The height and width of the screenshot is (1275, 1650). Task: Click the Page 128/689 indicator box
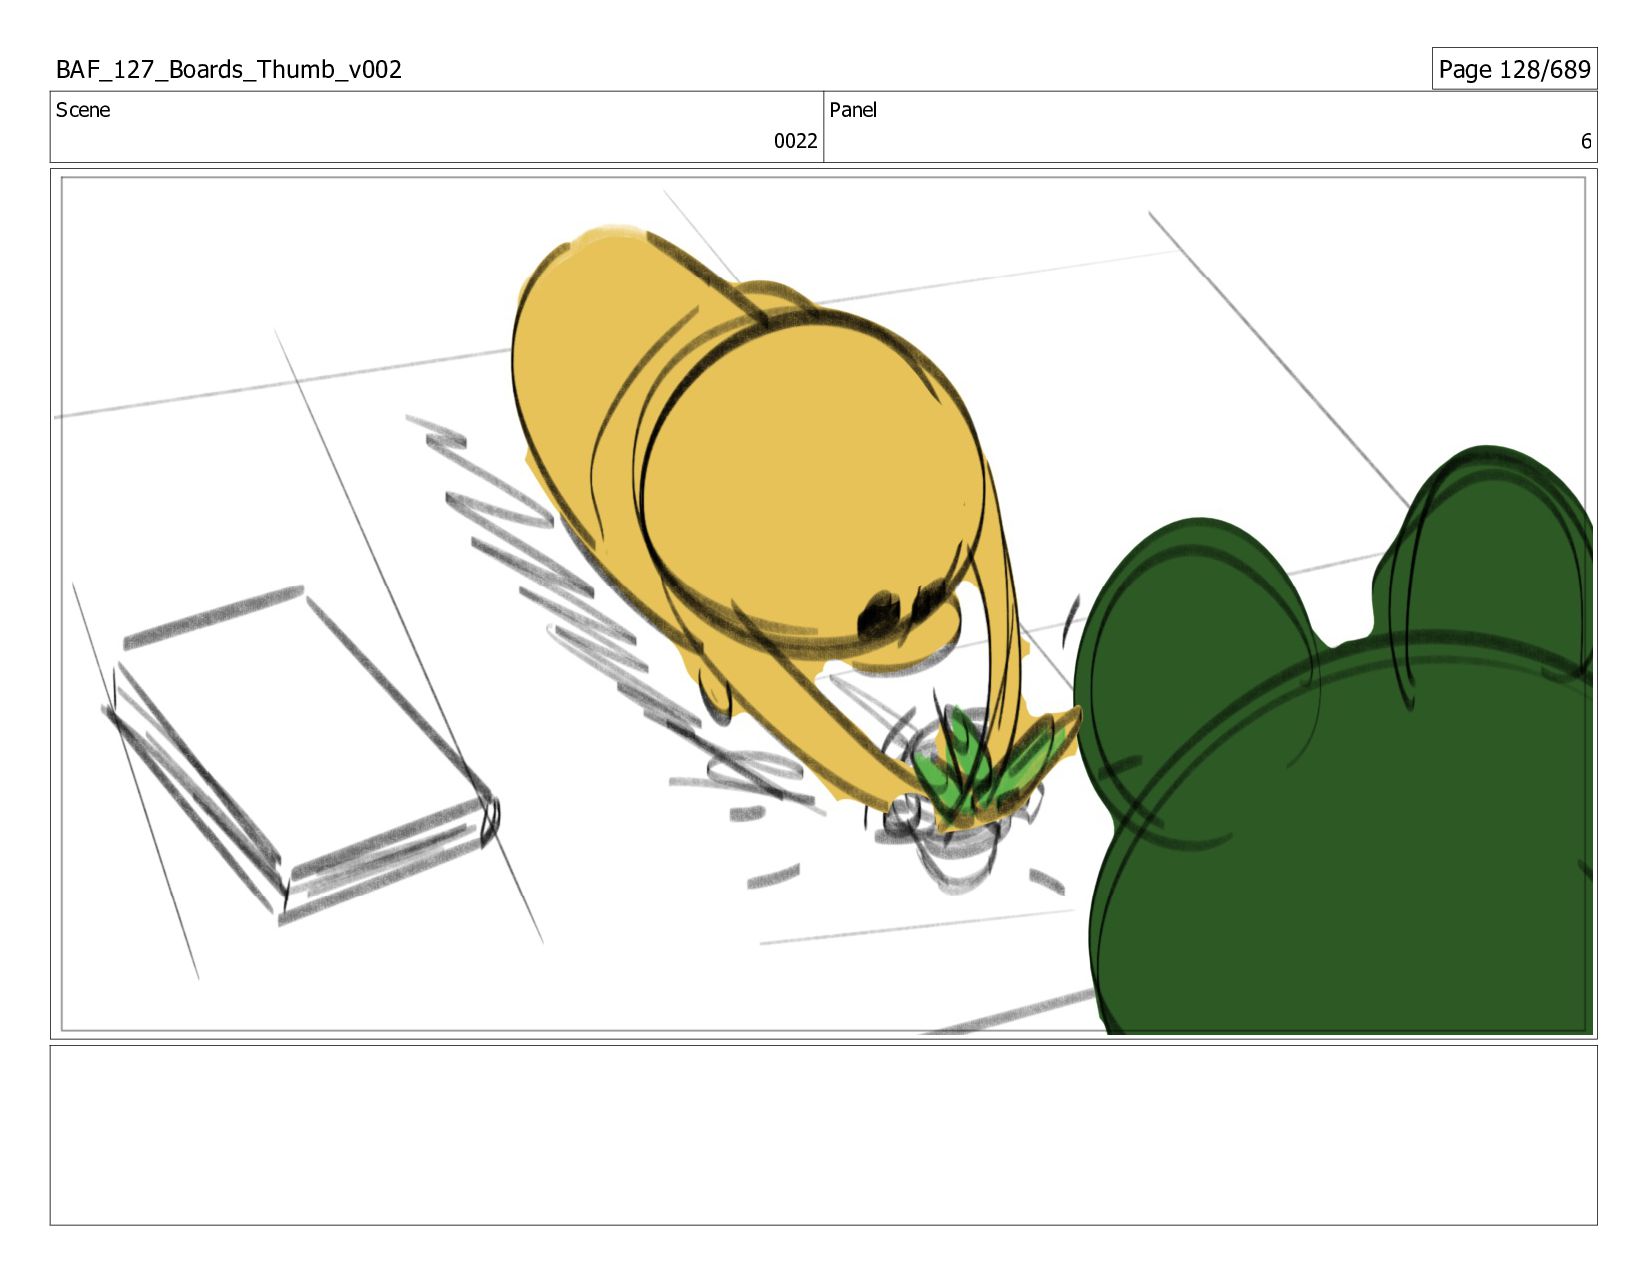[1514, 69]
